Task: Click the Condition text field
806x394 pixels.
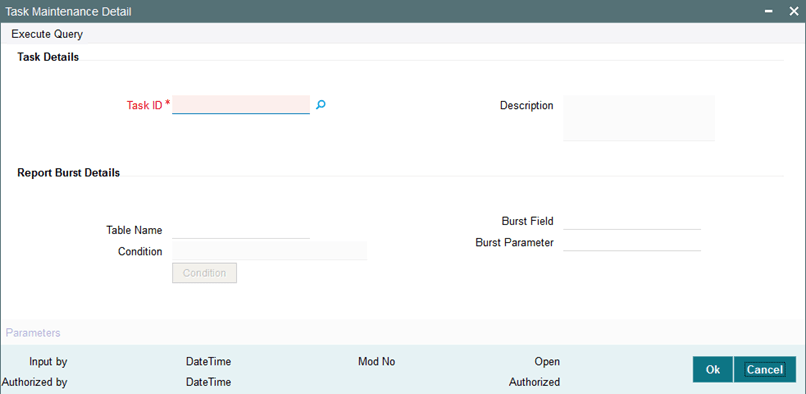Action: tap(270, 251)
